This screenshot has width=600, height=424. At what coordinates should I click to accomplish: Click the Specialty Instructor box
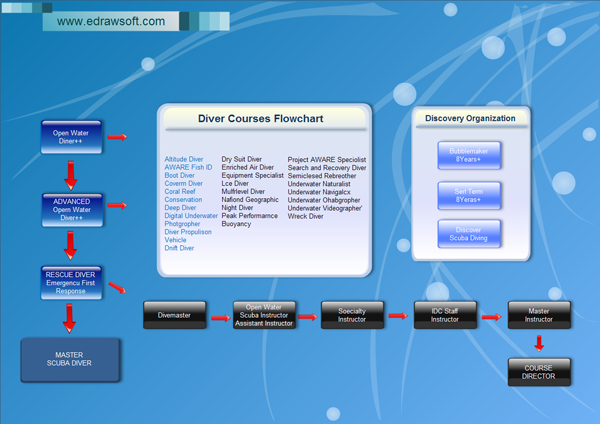tap(352, 315)
